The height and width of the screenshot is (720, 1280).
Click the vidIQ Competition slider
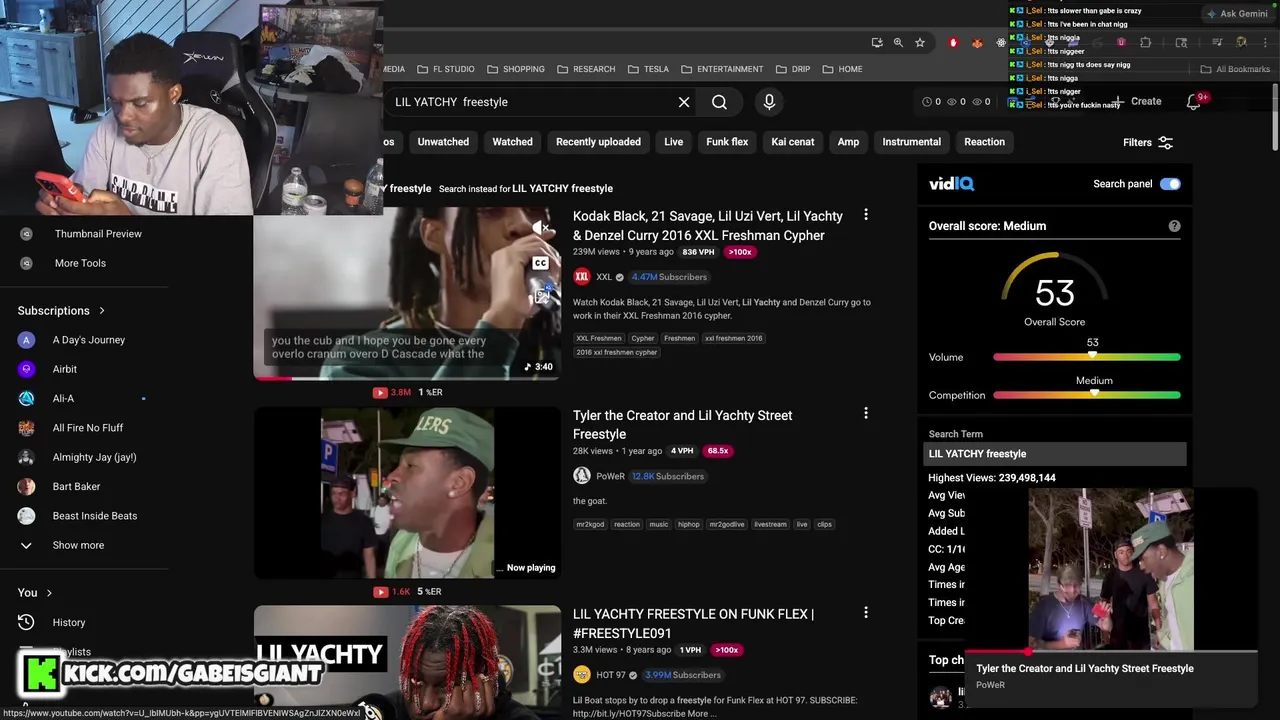1086,395
